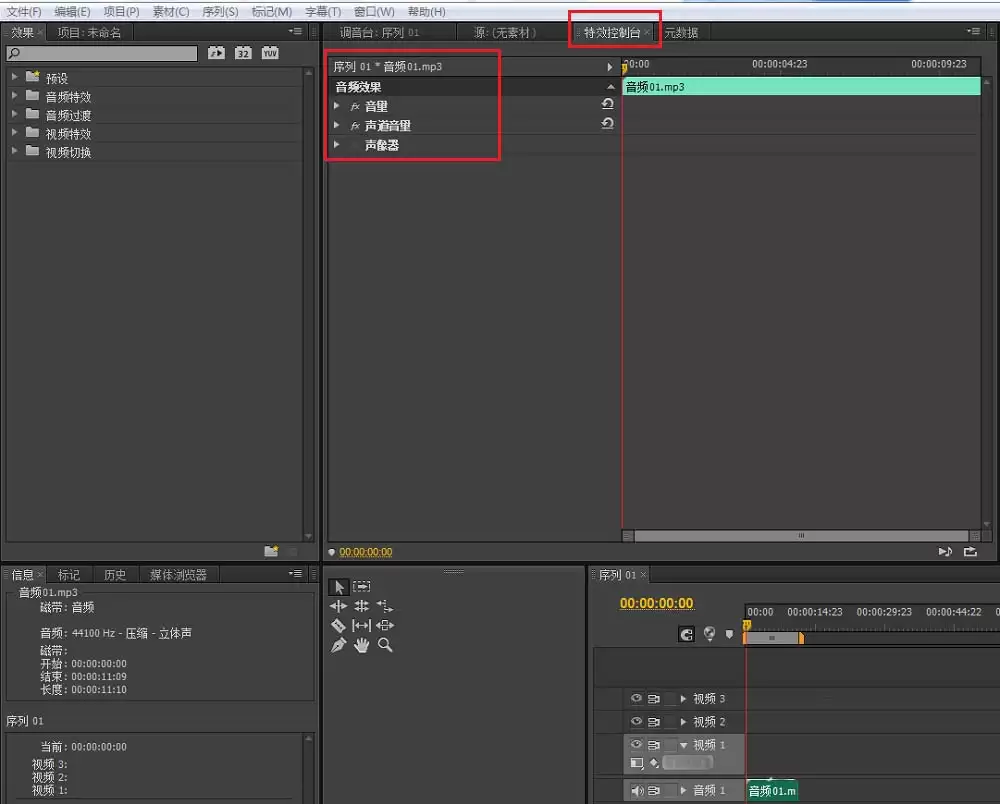
Task: Select the Ripple Edit tool
Action: tap(338, 606)
